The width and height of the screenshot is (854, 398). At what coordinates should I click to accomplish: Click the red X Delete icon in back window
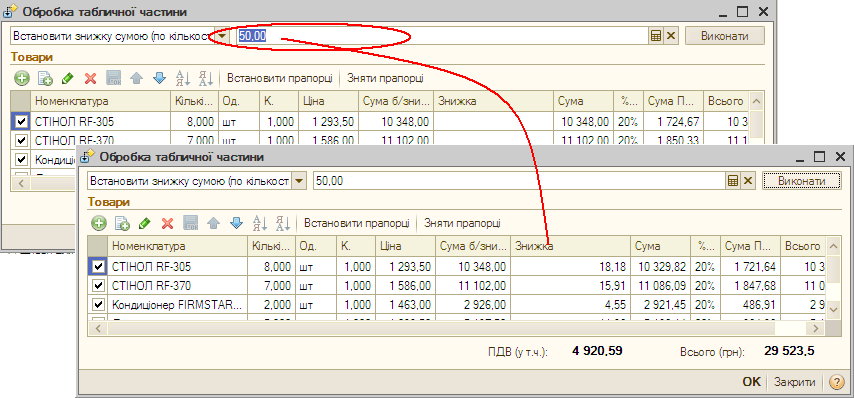click(x=90, y=78)
